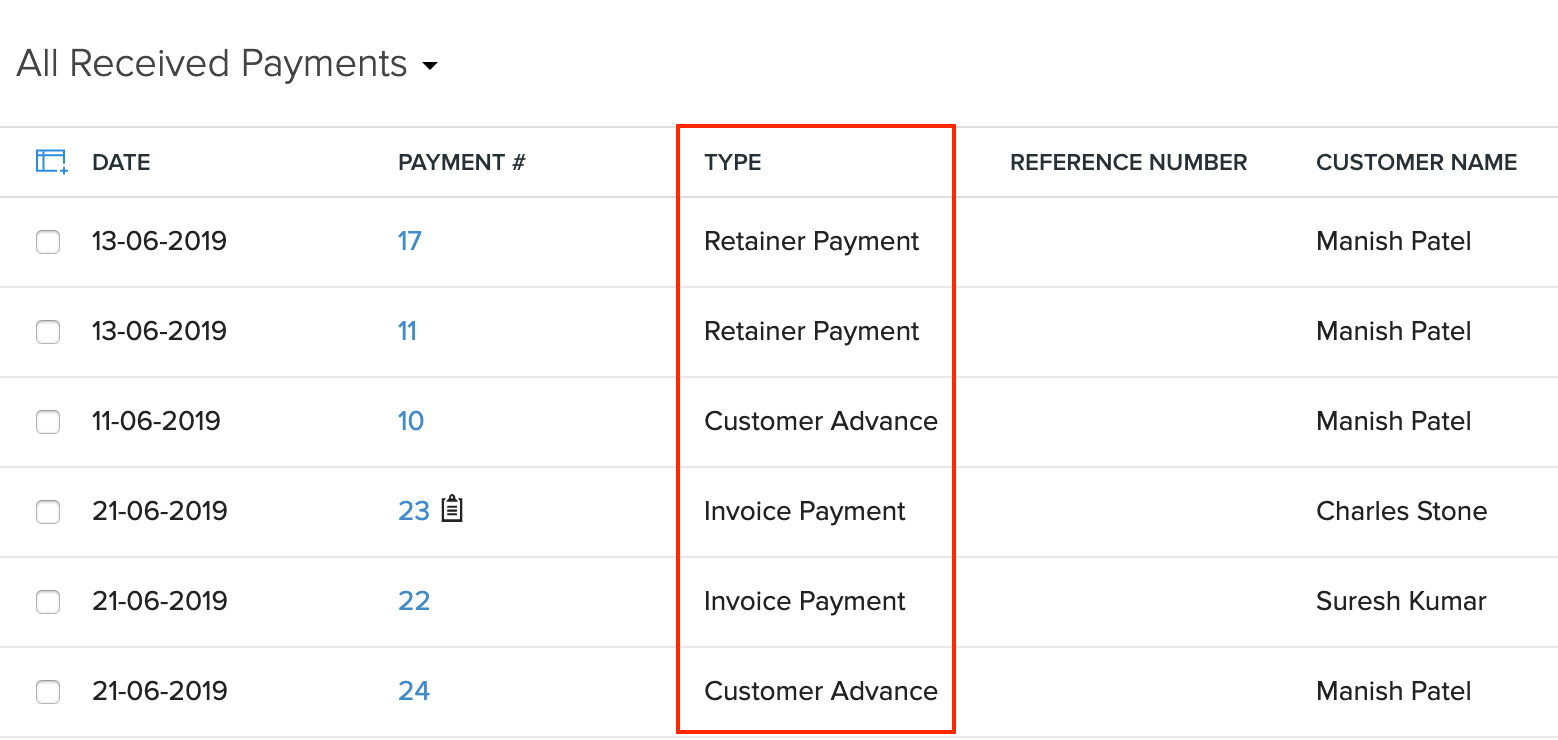Viewport: 1558px width, 740px height.
Task: Sort by the PAYMENT # column header
Action: (x=461, y=162)
